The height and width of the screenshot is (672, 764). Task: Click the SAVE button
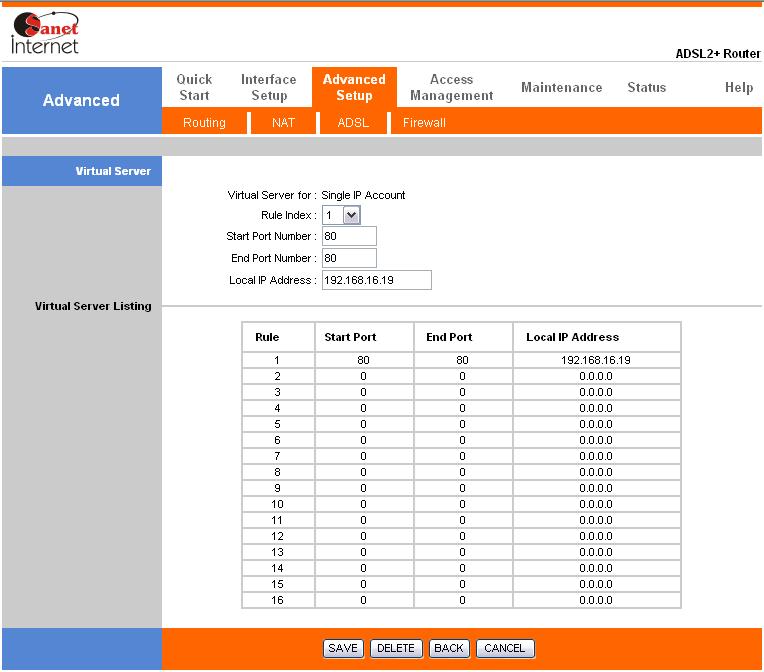[343, 648]
